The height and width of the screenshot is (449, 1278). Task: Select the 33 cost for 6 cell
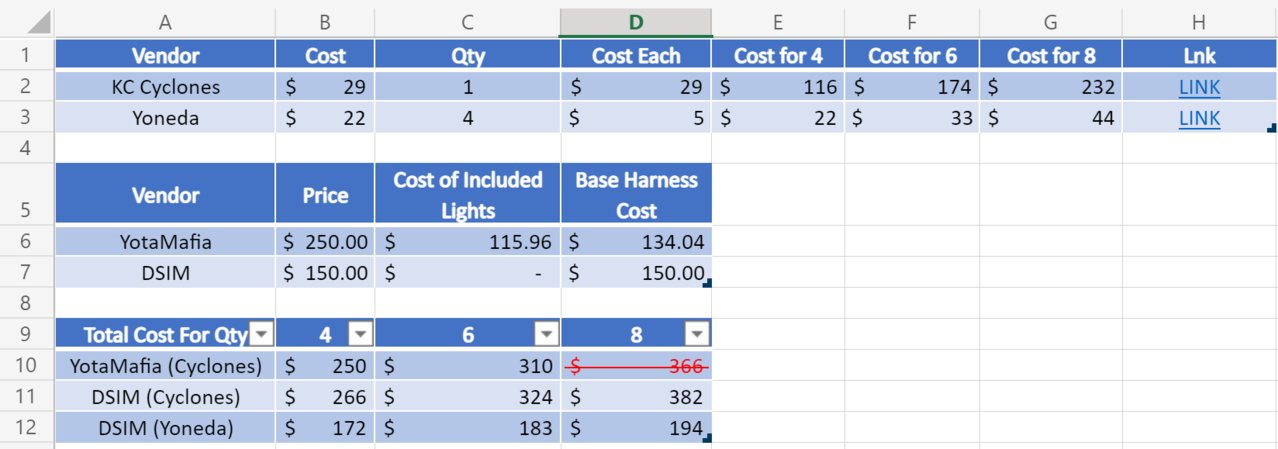912,118
